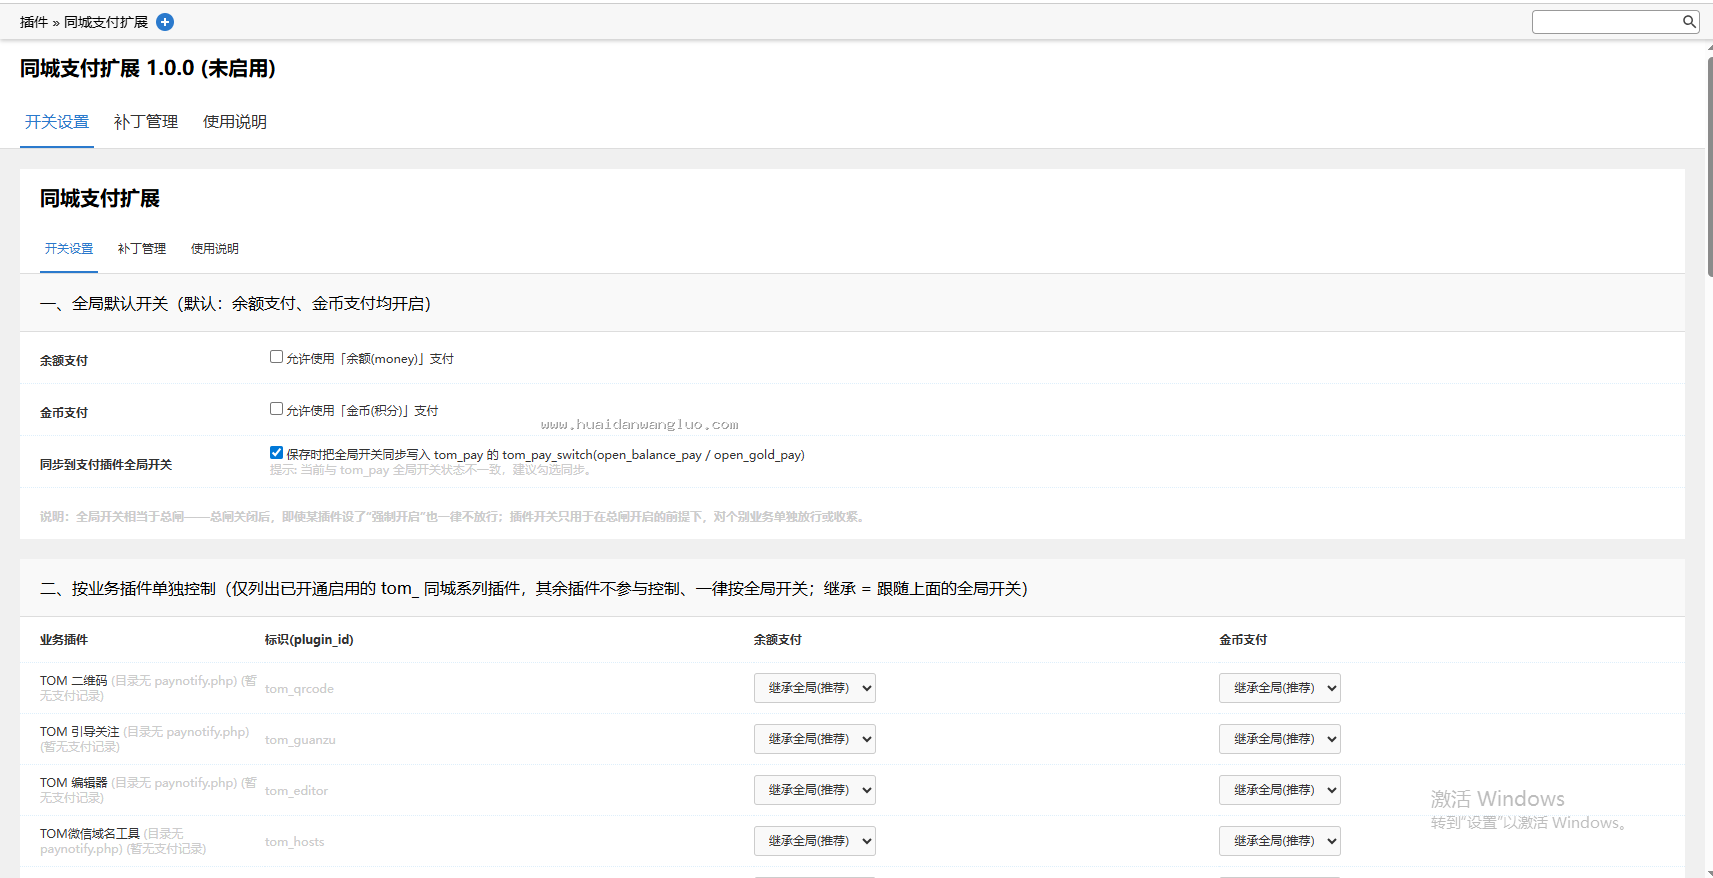1713x878 pixels.
Task: Focus the search input field
Action: [x=1607, y=21]
